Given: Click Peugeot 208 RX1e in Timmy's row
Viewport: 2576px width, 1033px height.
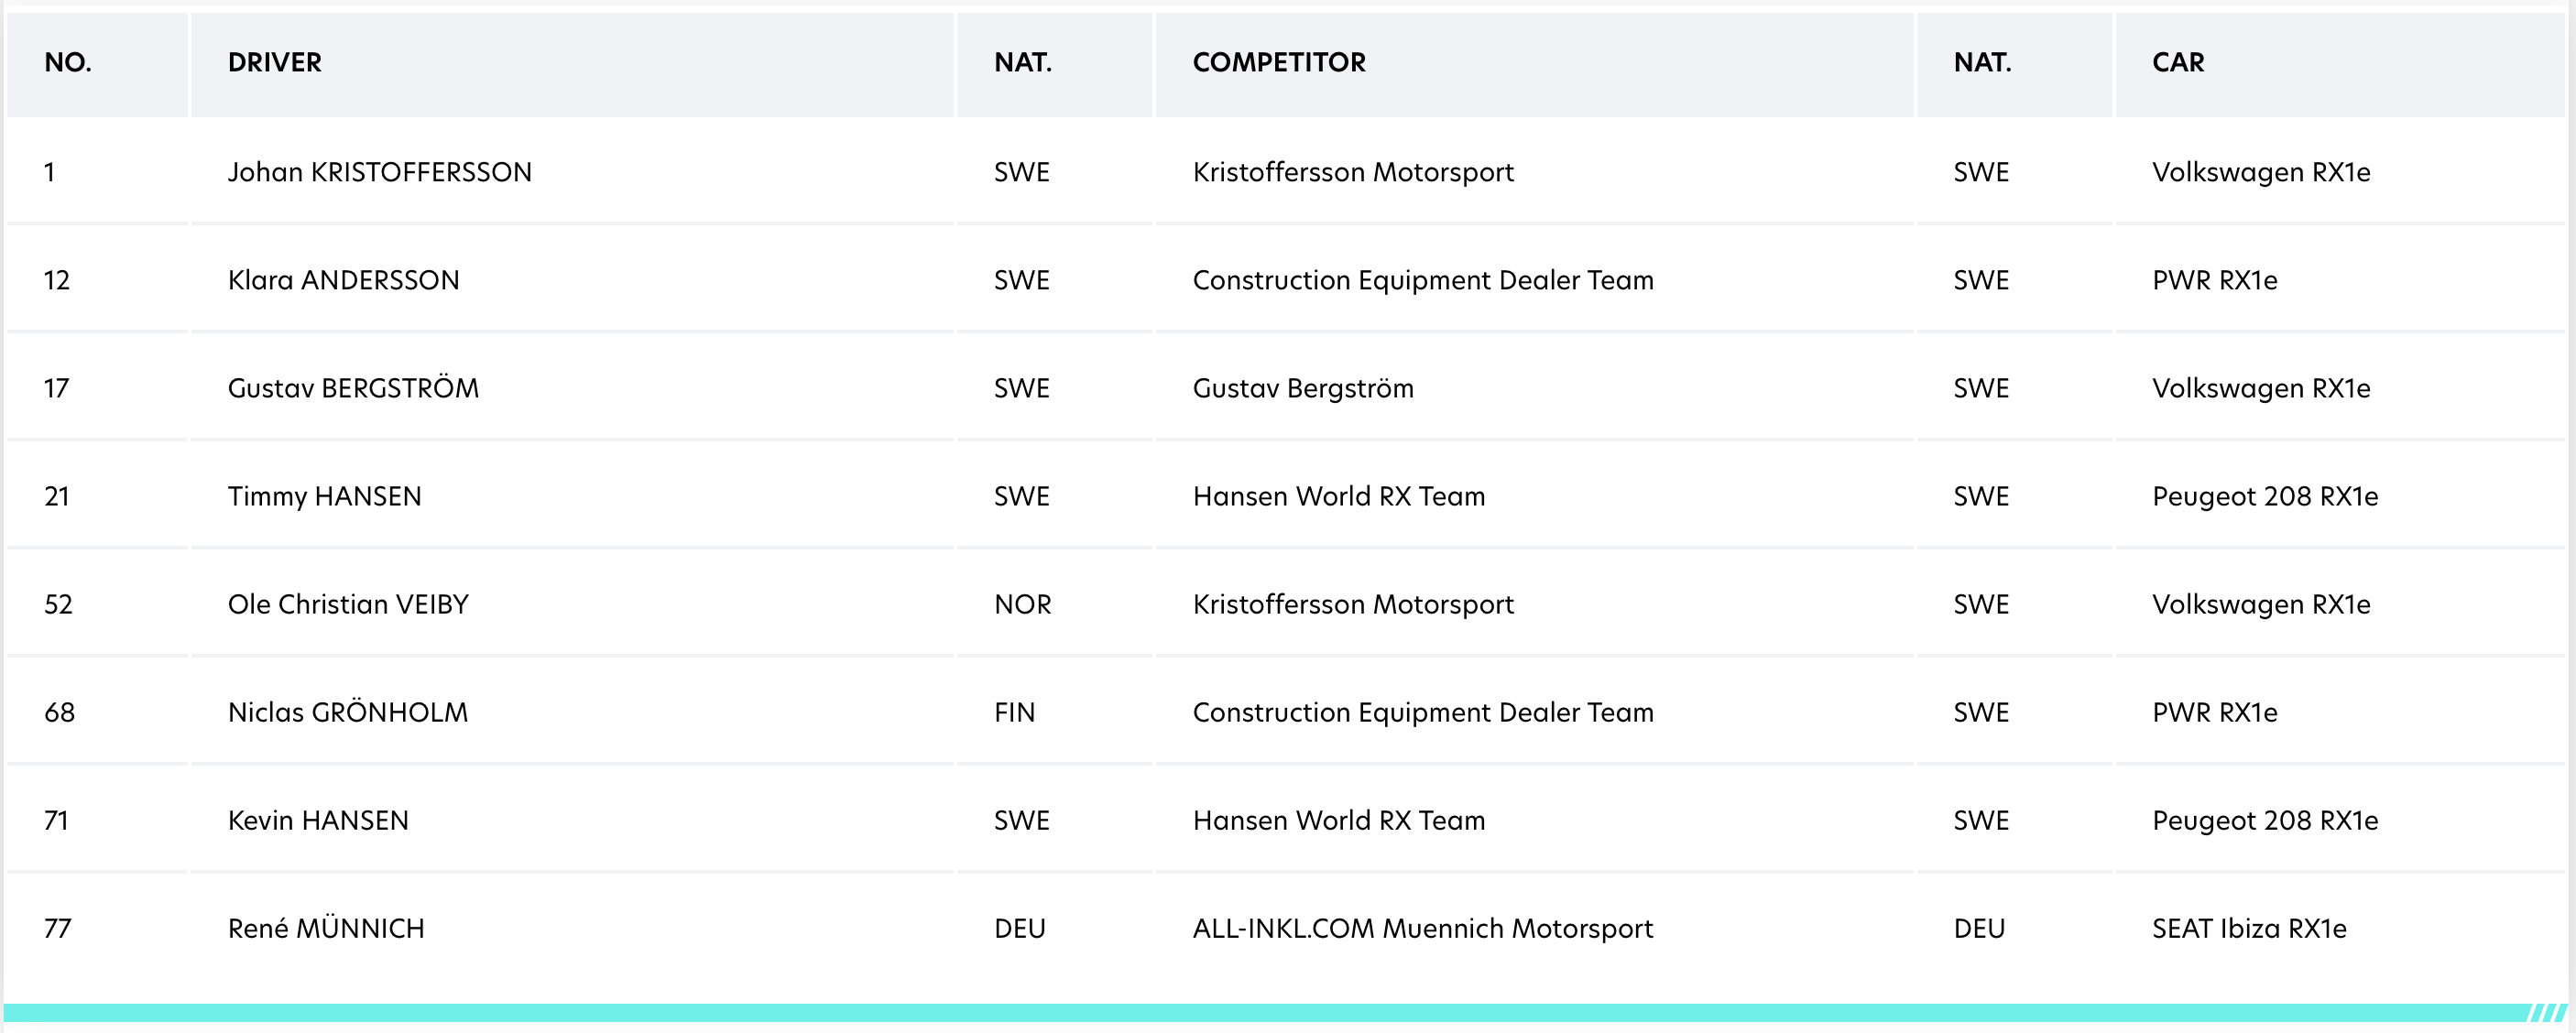Looking at the screenshot, I should point(2265,496).
